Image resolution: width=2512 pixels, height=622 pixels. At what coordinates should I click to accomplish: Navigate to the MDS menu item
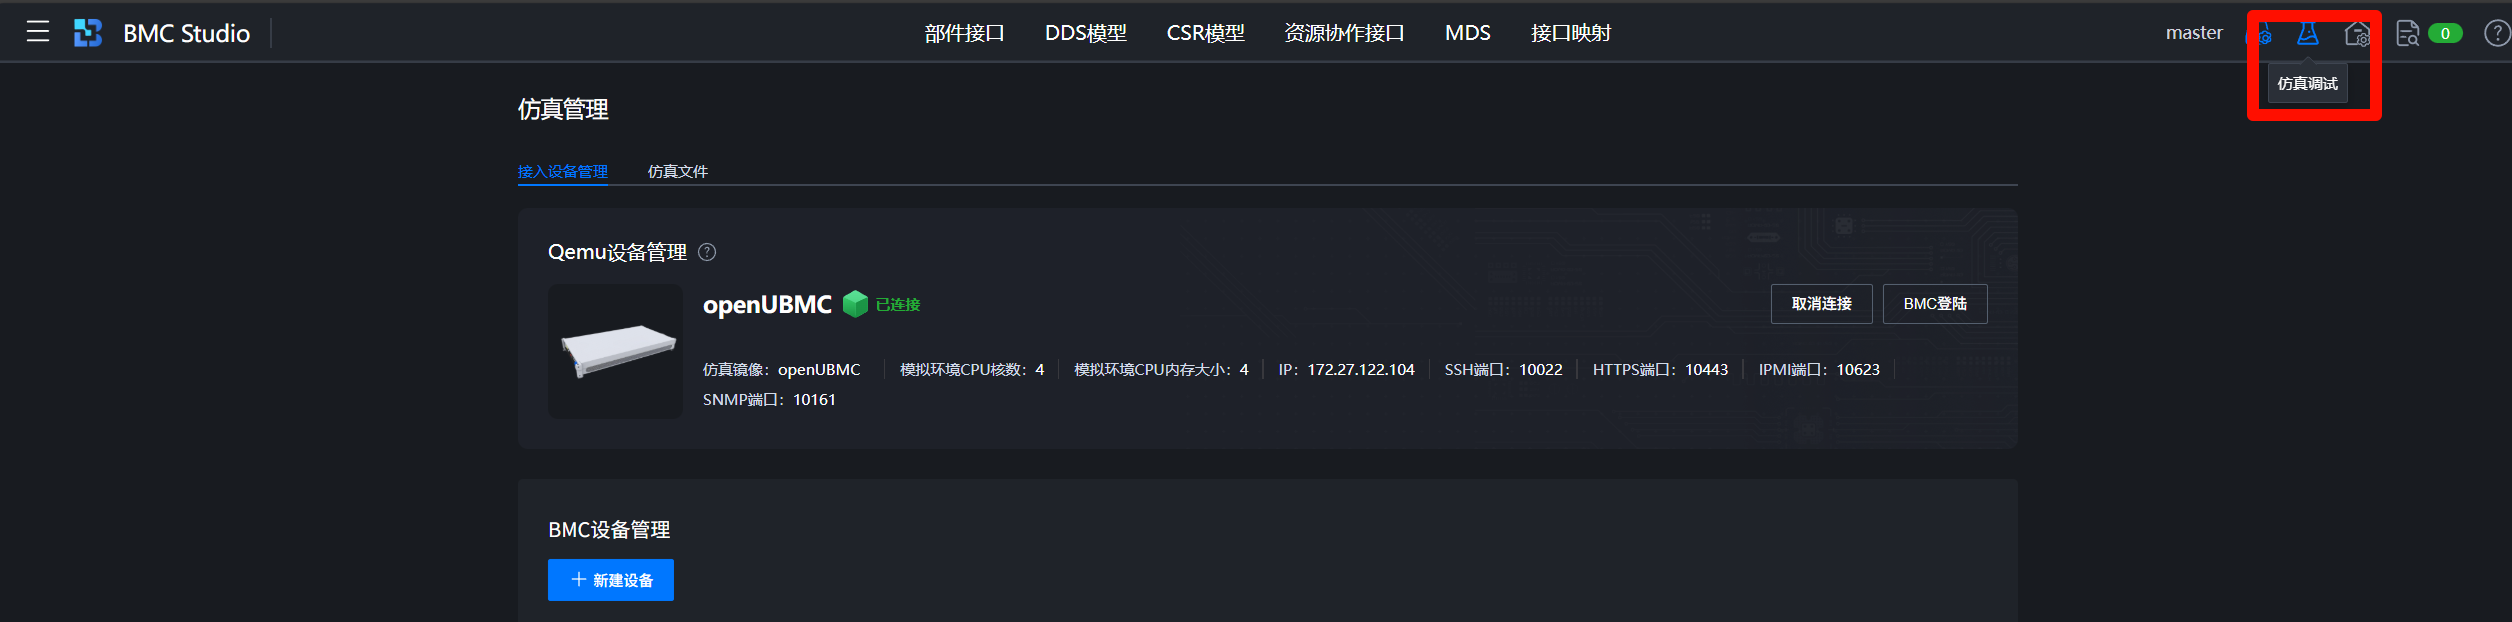(x=1467, y=33)
